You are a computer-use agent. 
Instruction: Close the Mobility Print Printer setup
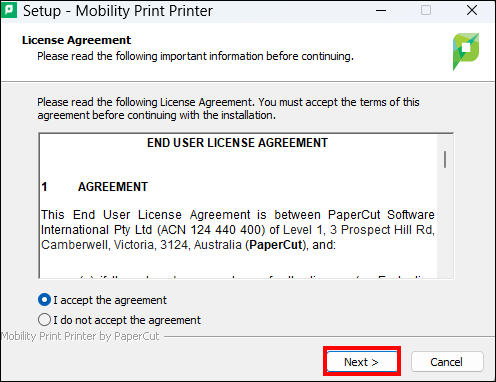pyautogui.click(x=472, y=10)
